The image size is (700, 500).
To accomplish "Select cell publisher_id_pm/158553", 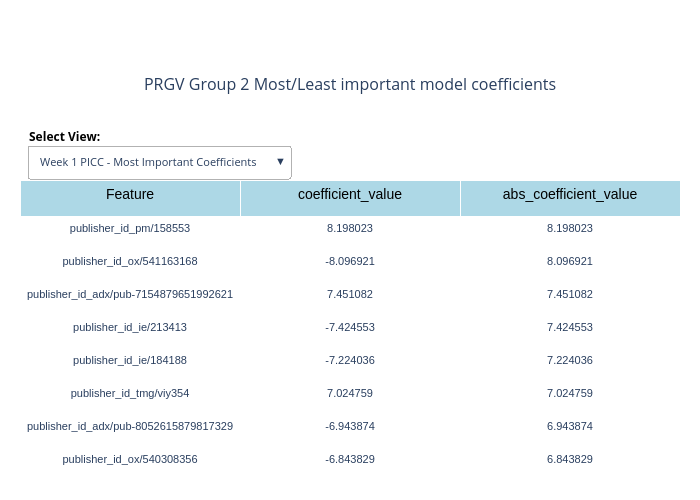I will 130,228.
